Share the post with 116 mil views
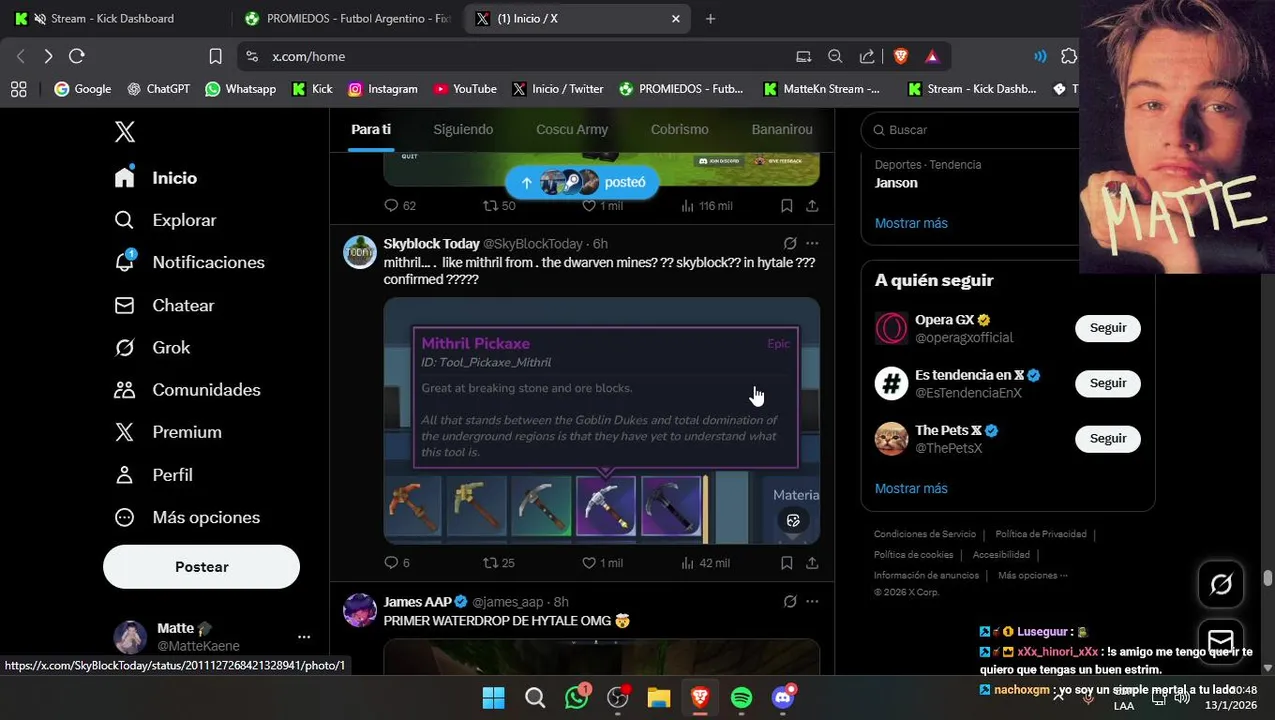Viewport: 1275px width, 720px height. [812, 205]
